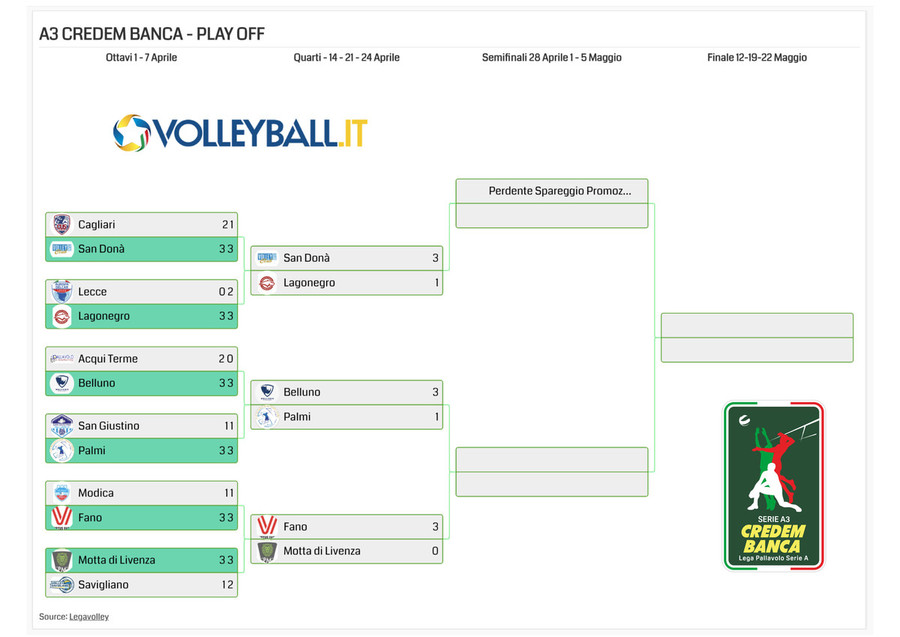Click the San Giustino team logo
Screen dimensions: 900x637
61,426
